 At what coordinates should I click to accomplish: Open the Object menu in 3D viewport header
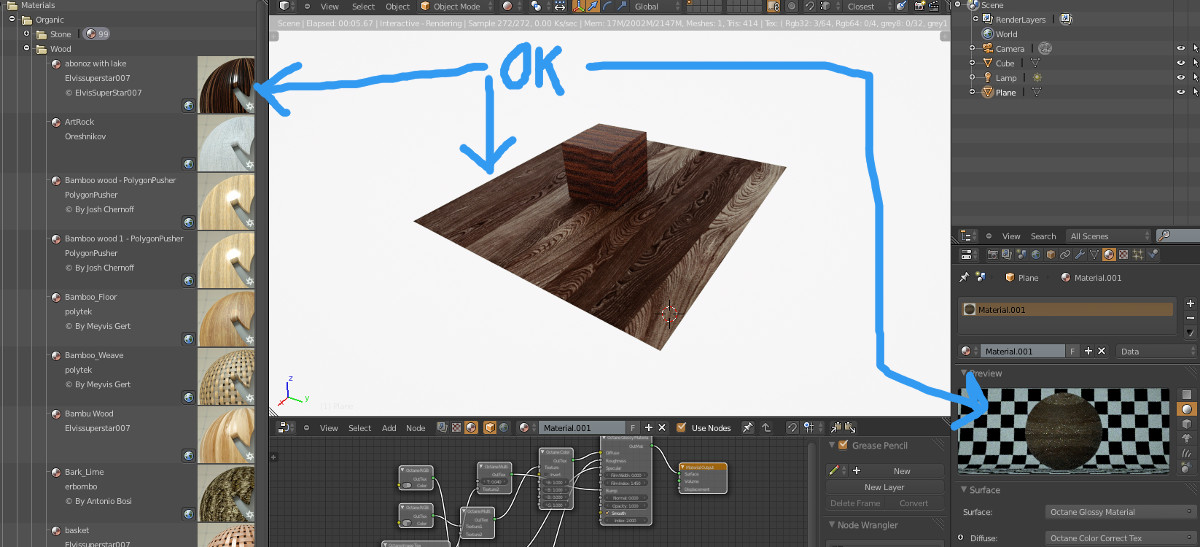(398, 6)
